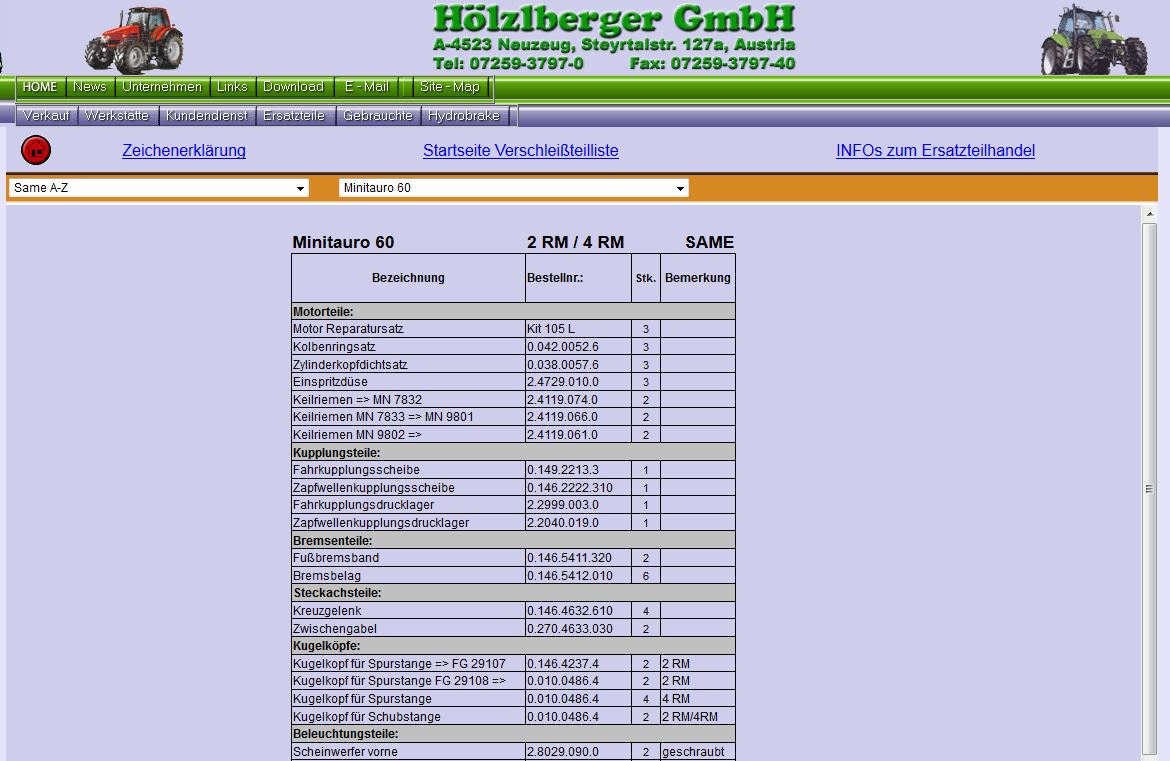
Task: Open the Zeichenerklärung link
Action: [184, 151]
